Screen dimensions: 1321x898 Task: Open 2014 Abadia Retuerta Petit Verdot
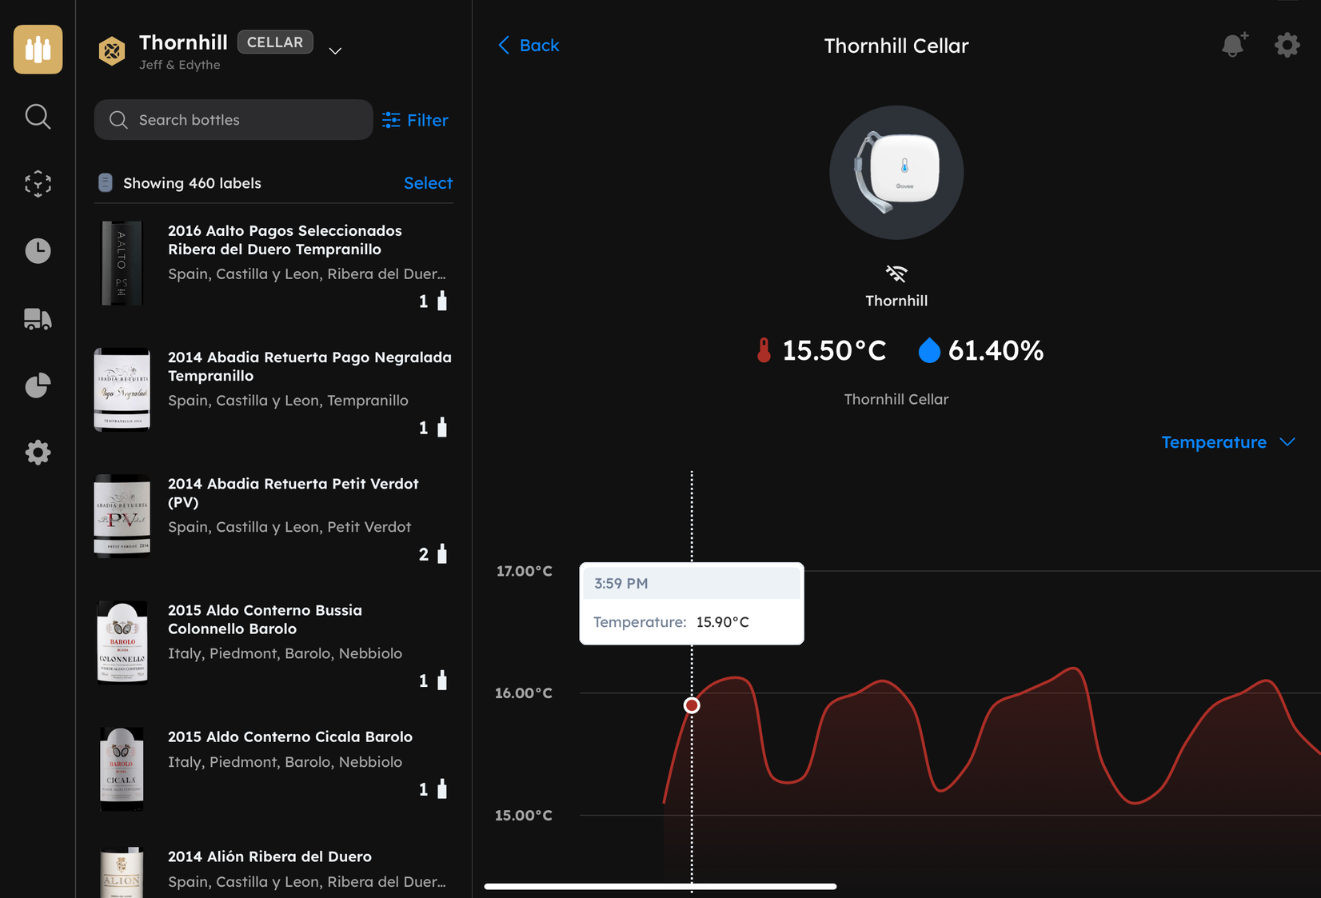[273, 517]
